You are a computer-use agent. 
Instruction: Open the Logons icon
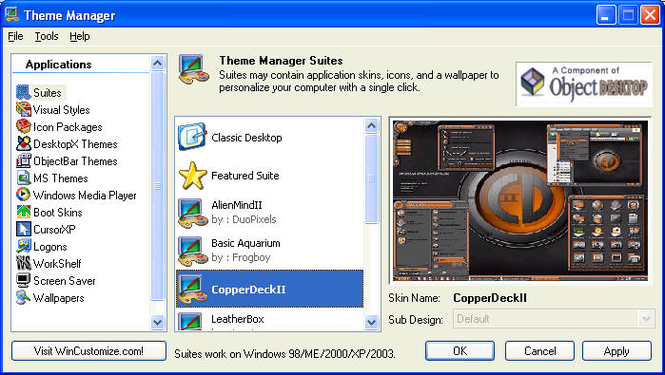[23, 246]
